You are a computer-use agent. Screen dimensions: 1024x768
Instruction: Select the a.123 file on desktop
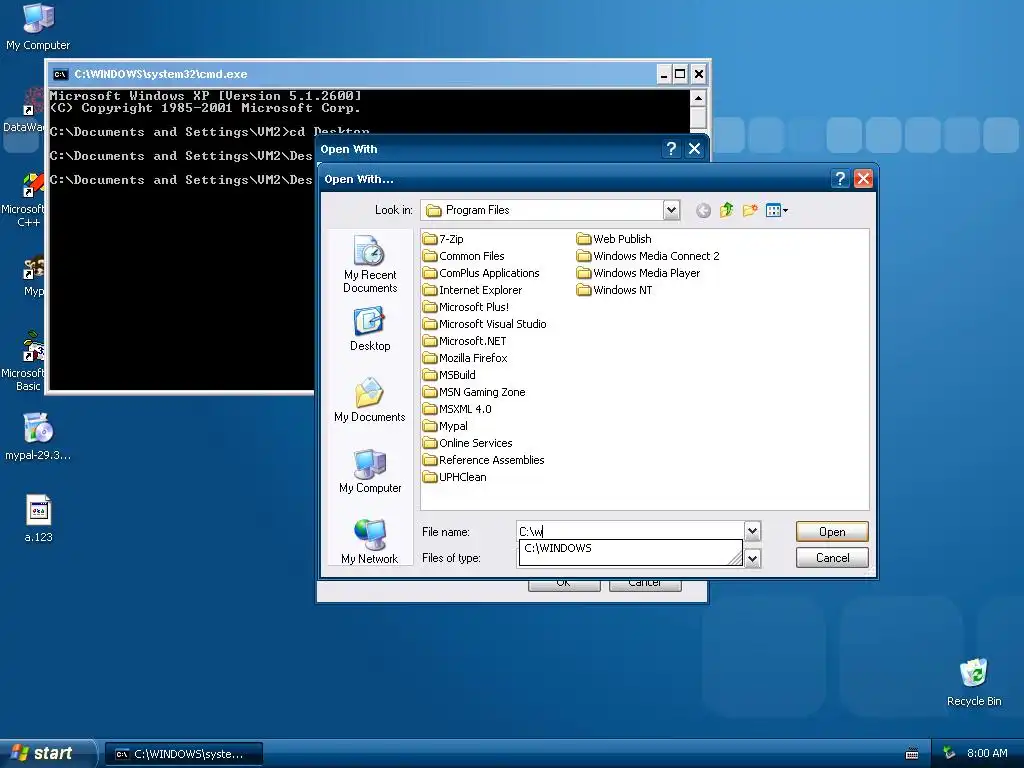pos(38,519)
